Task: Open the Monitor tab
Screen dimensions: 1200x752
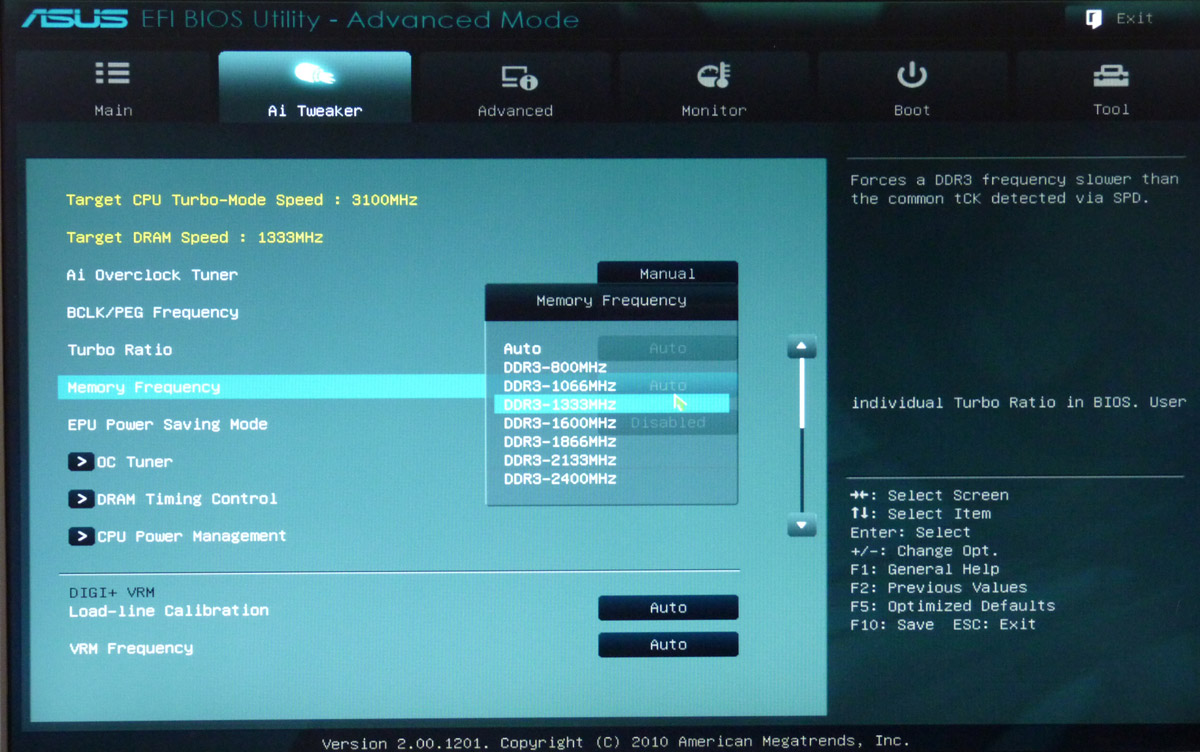Action: click(x=714, y=87)
